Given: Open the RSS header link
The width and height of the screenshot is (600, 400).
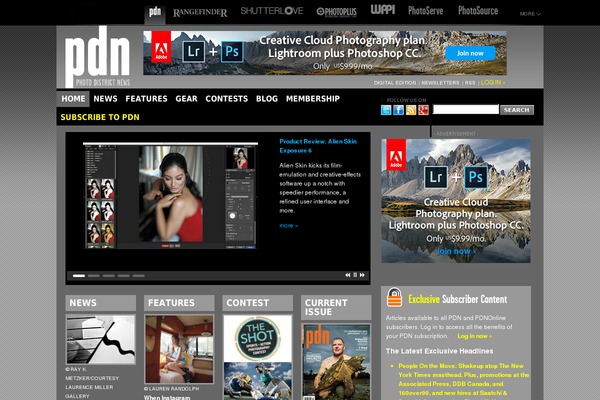Looking at the screenshot, I should [x=470, y=83].
